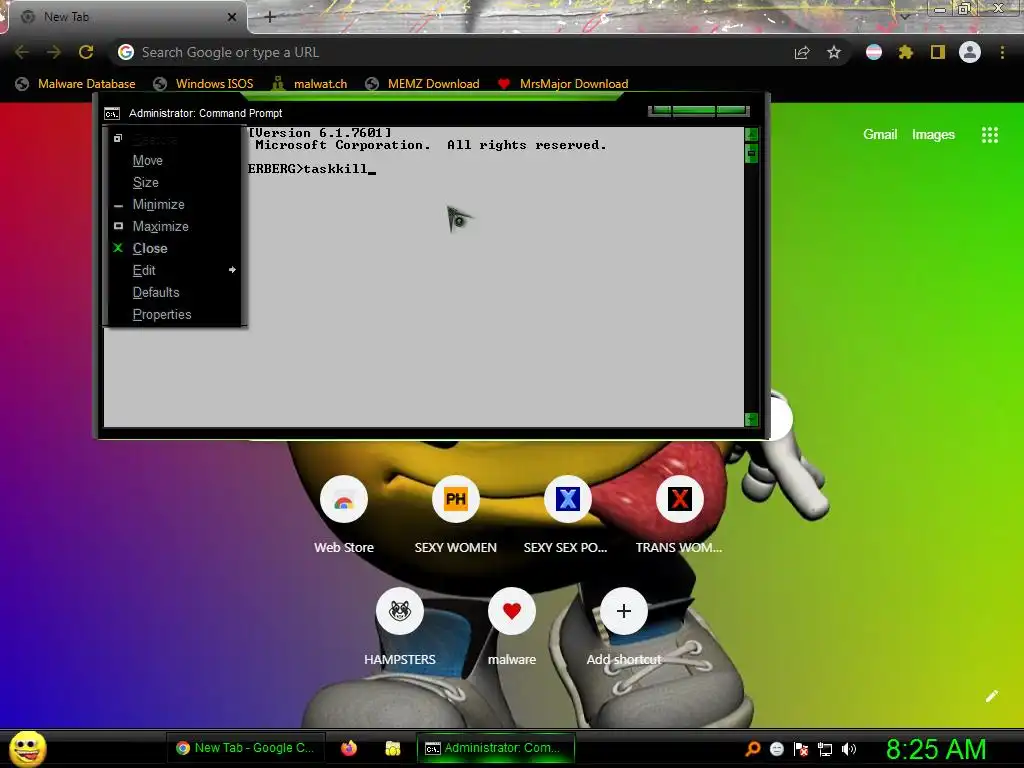Open the HAMPSTERS shortcut
1024x768 pixels.
tap(400, 611)
